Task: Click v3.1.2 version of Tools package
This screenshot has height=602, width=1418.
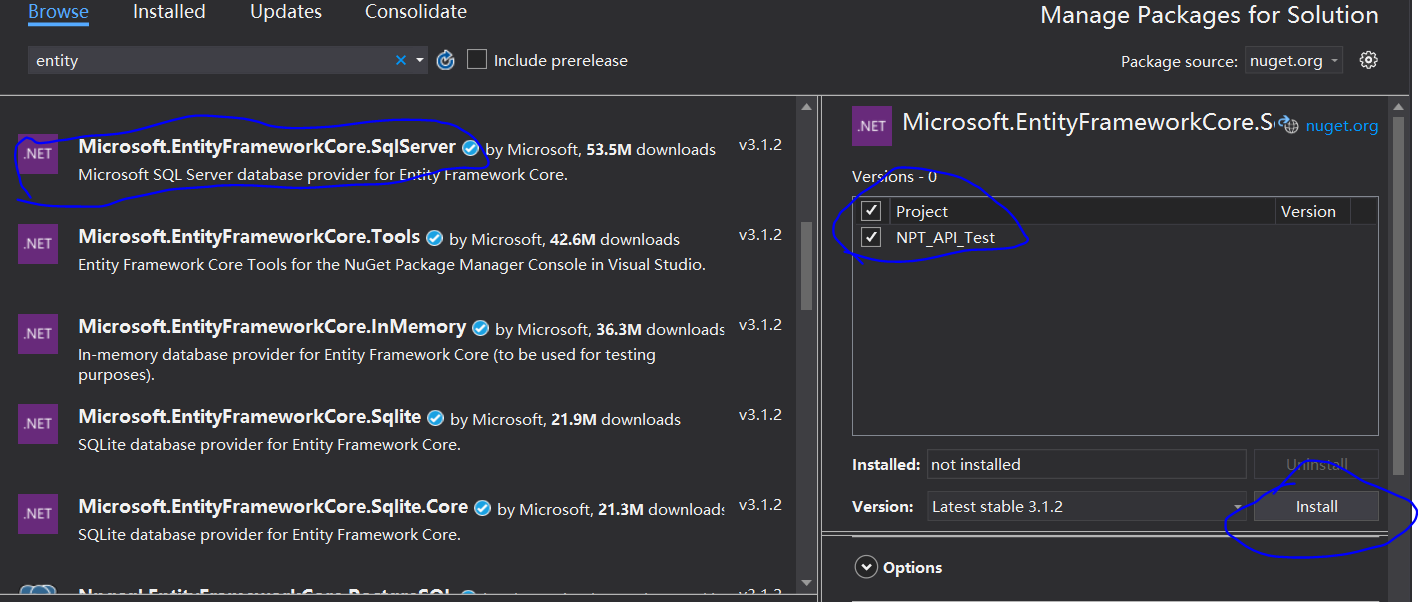Action: (x=760, y=235)
